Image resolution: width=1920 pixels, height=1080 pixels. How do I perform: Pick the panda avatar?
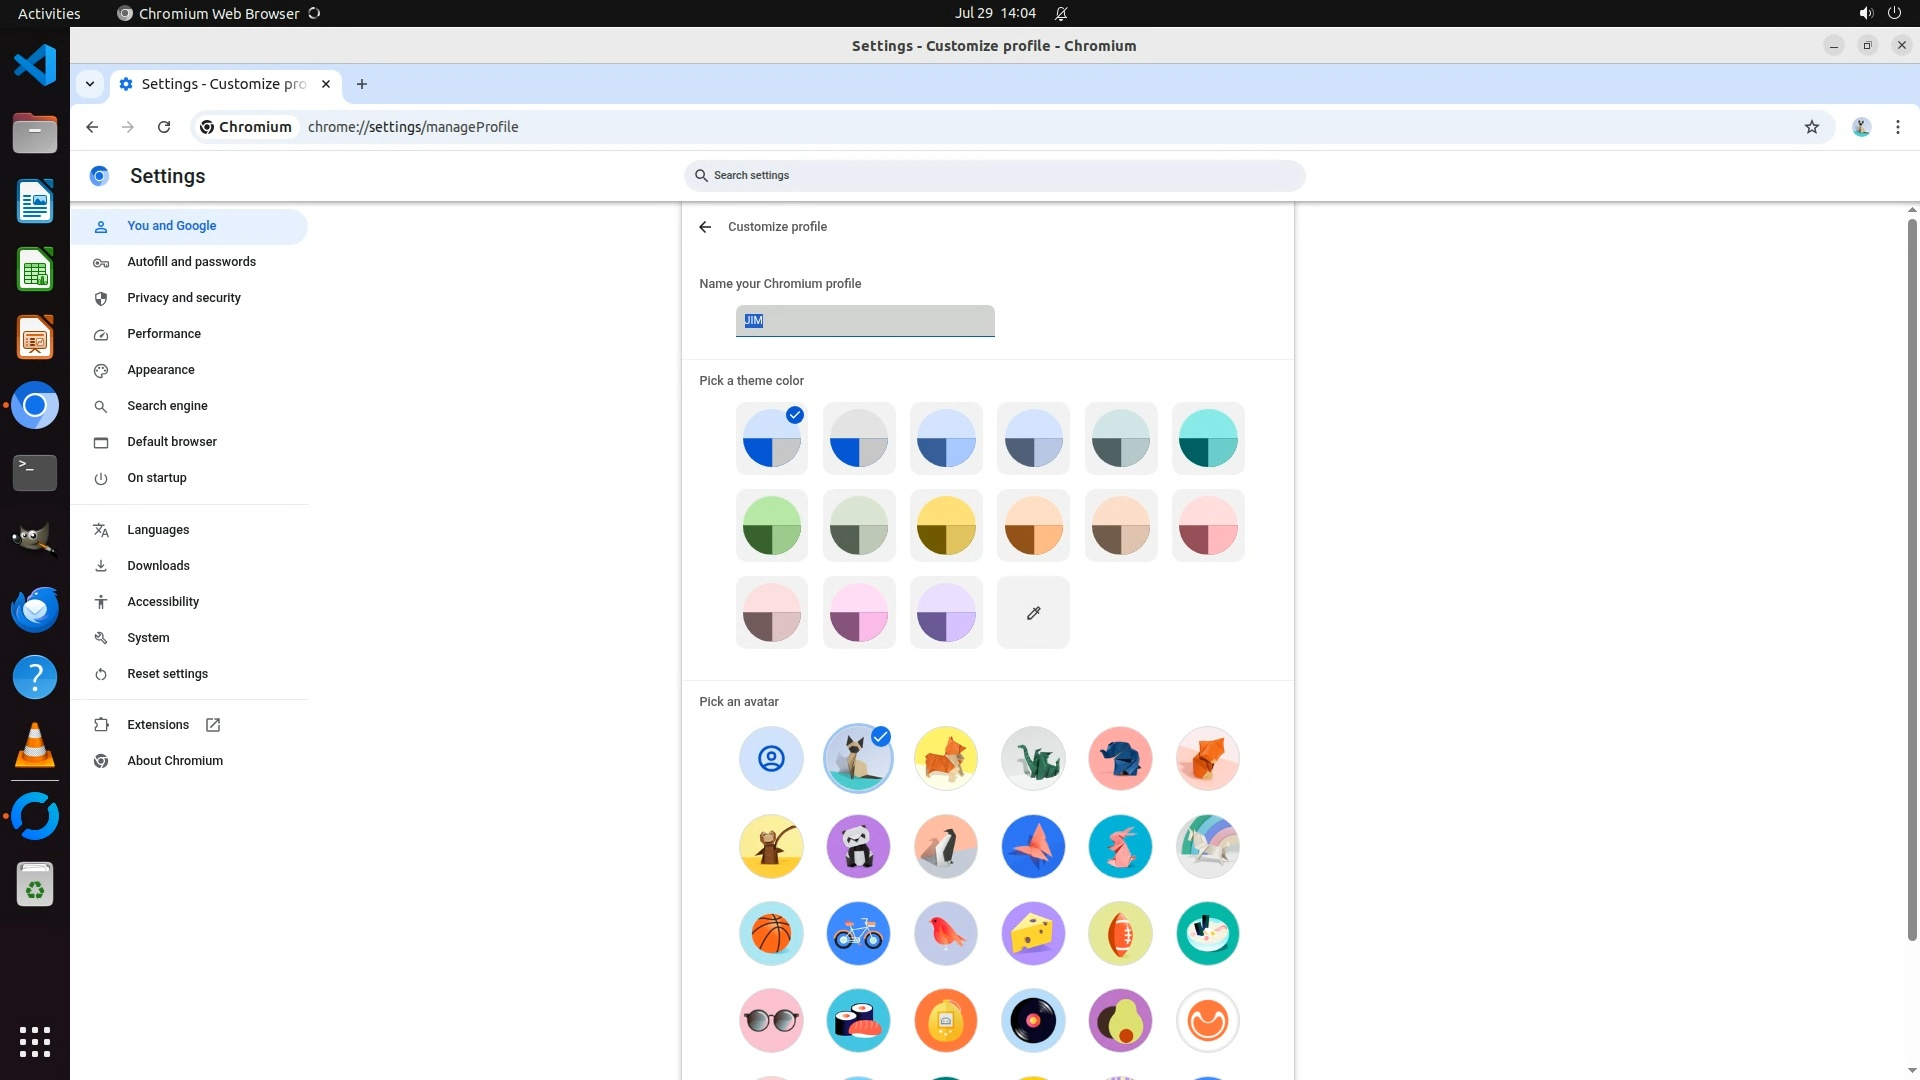[858, 847]
